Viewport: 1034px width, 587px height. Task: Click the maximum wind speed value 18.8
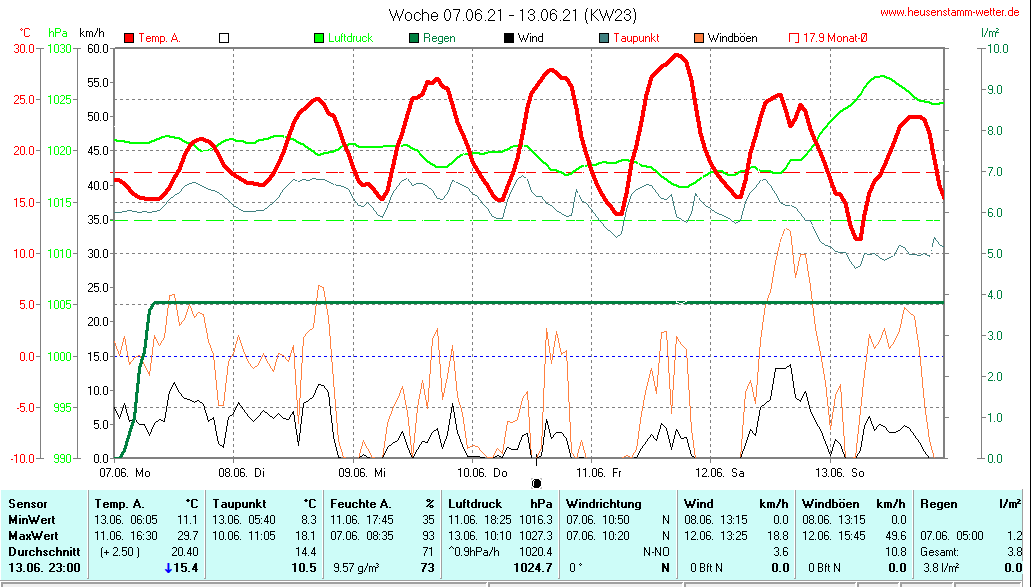tap(778, 536)
